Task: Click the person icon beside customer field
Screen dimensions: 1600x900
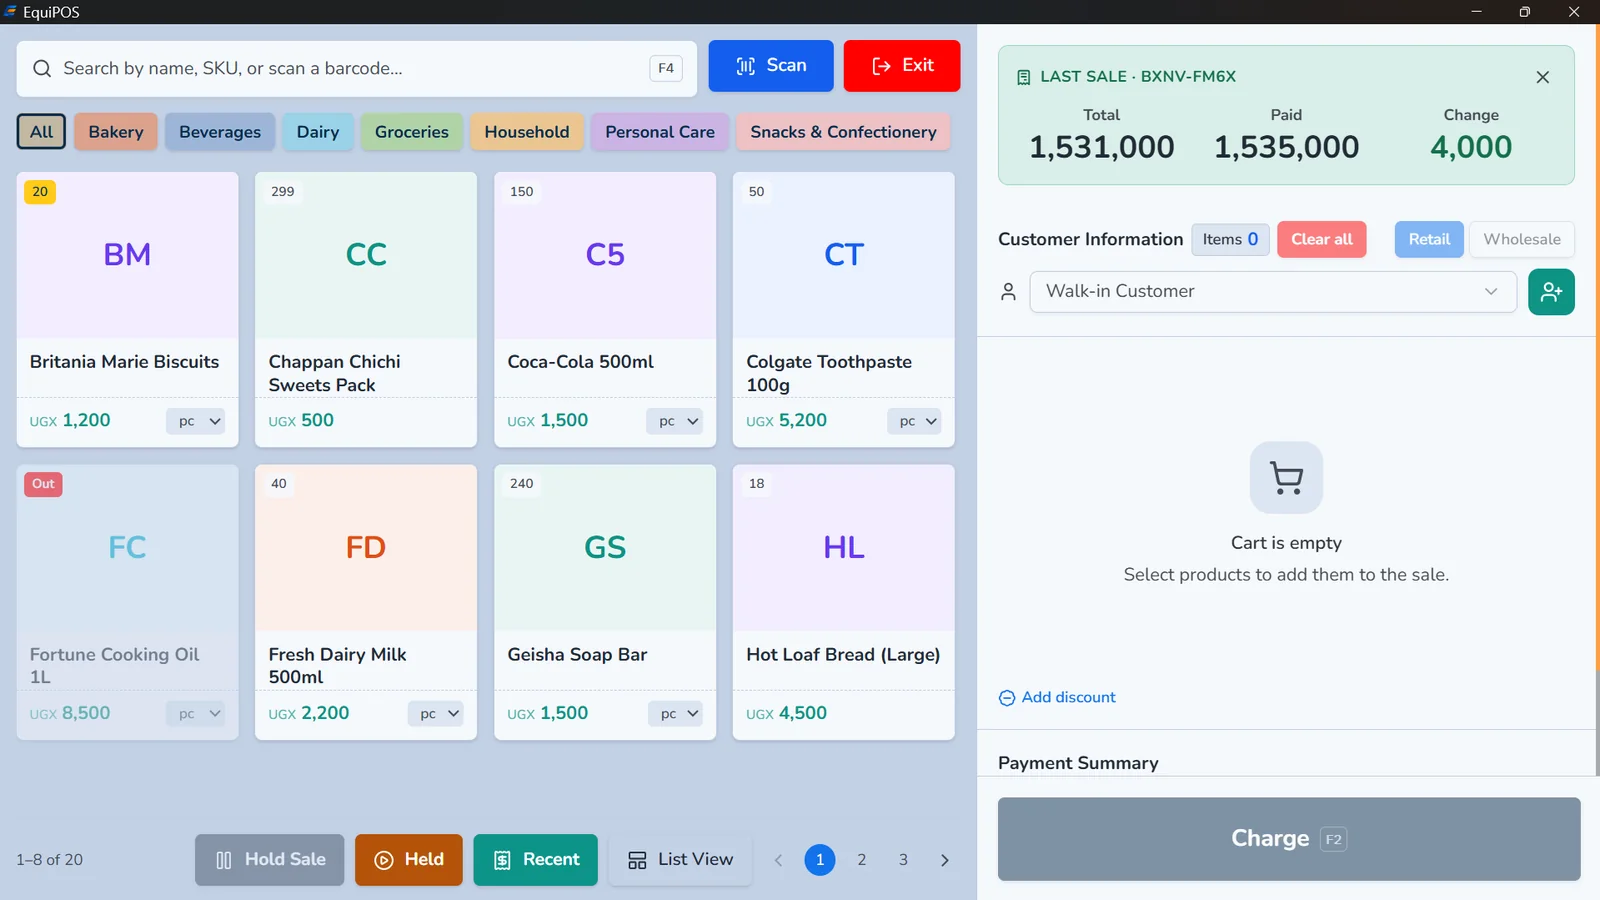Action: pyautogui.click(x=1008, y=292)
